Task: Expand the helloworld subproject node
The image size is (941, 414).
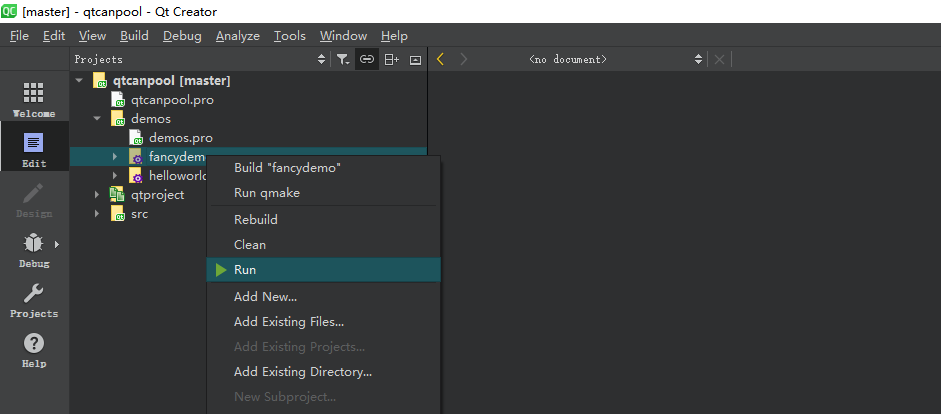Action: pyautogui.click(x=115, y=176)
